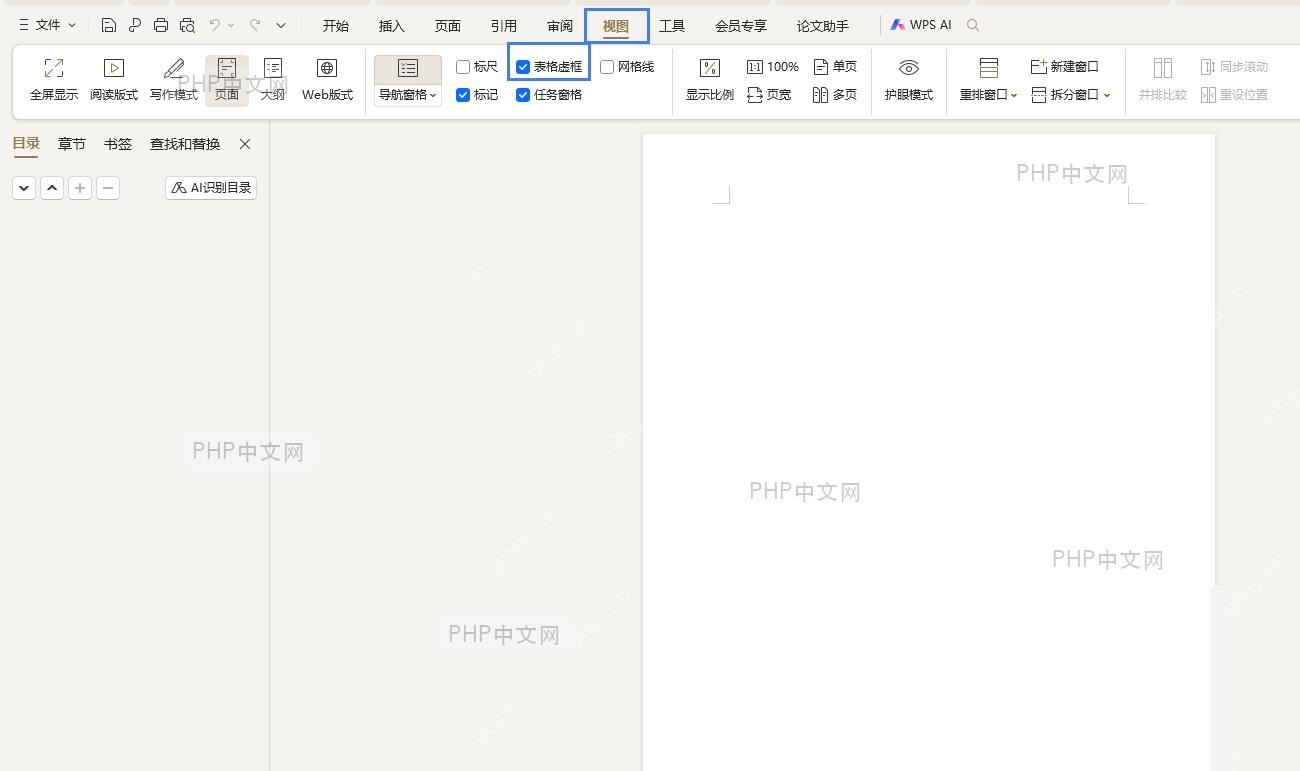Click the 重排窗口 arrange windows icon
The width and height of the screenshot is (1300, 771).
click(x=989, y=68)
